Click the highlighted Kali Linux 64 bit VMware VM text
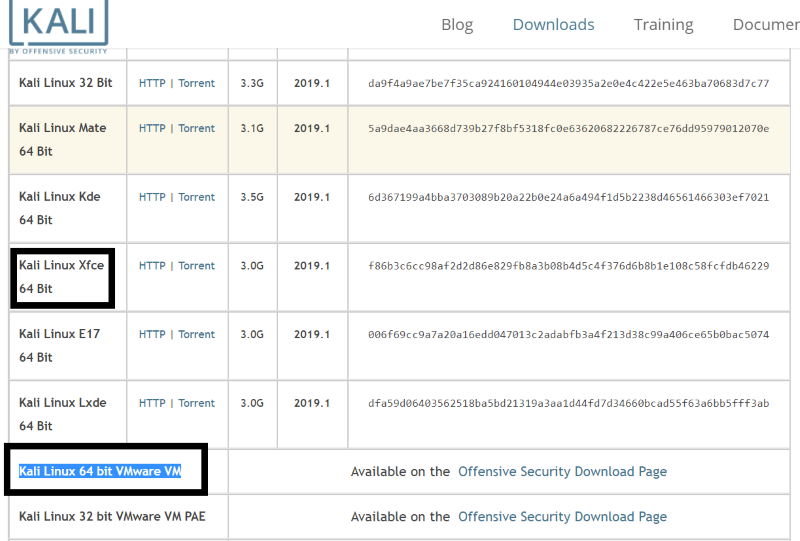This screenshot has height=541, width=800. (x=100, y=471)
